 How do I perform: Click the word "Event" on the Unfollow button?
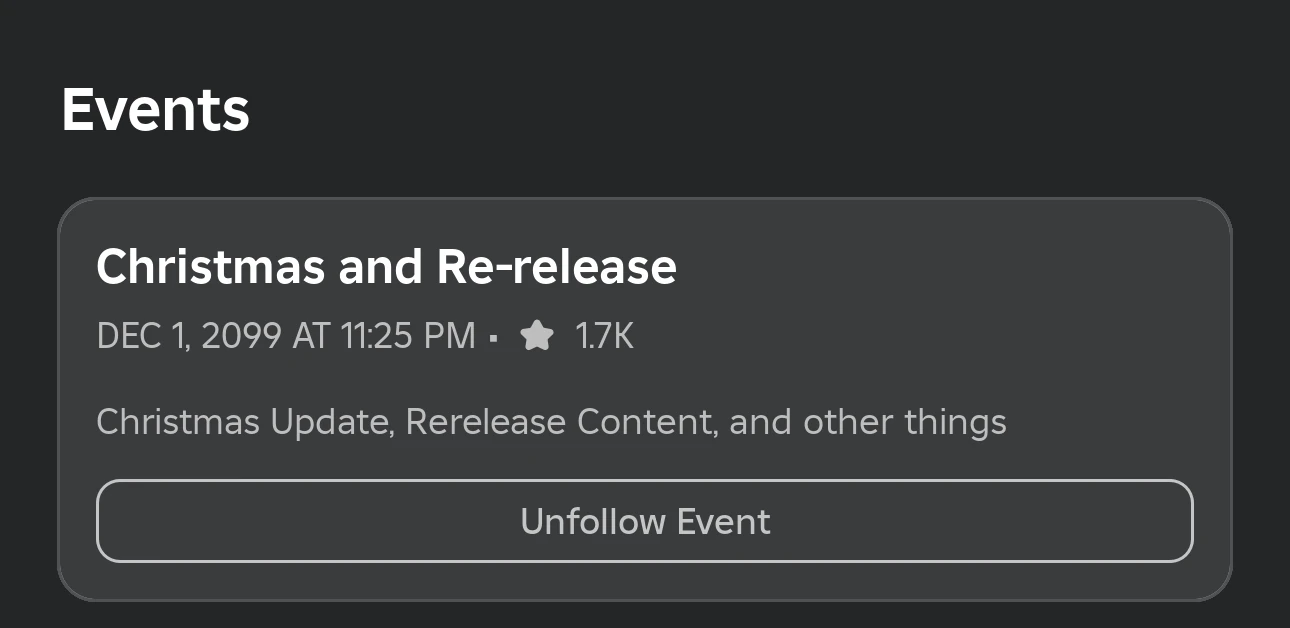pos(724,521)
